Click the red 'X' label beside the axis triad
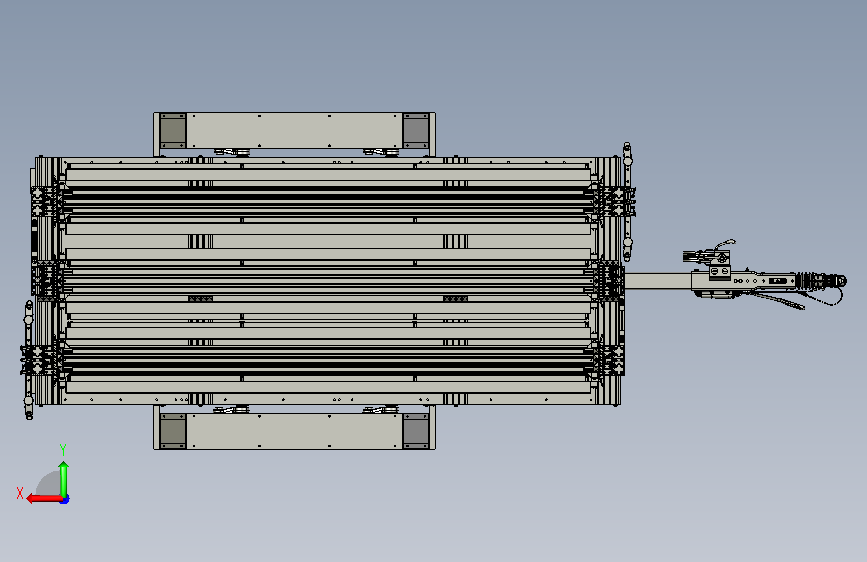Screen dimensions: 867x562 20,493
